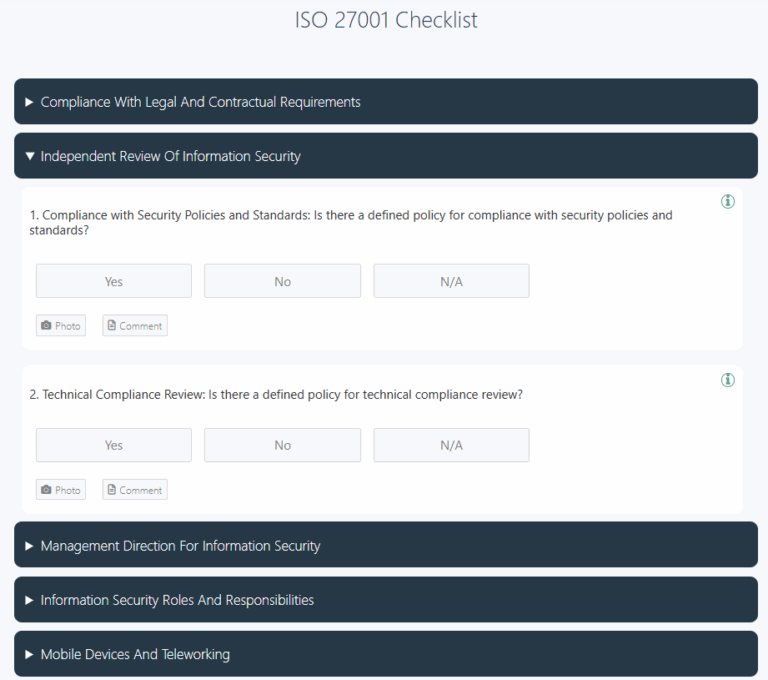Select Yes for Compliance with Security Policies
Image resolution: width=768 pixels, height=680 pixels.
pos(114,281)
